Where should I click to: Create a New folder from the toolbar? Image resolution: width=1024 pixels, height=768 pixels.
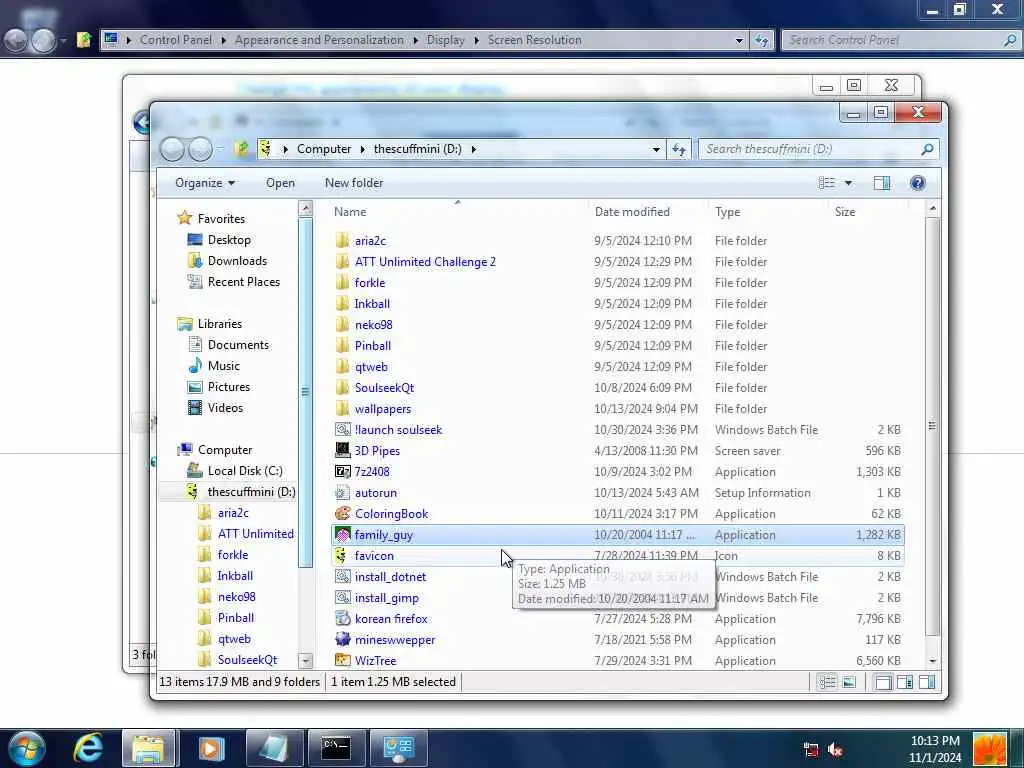(x=354, y=183)
